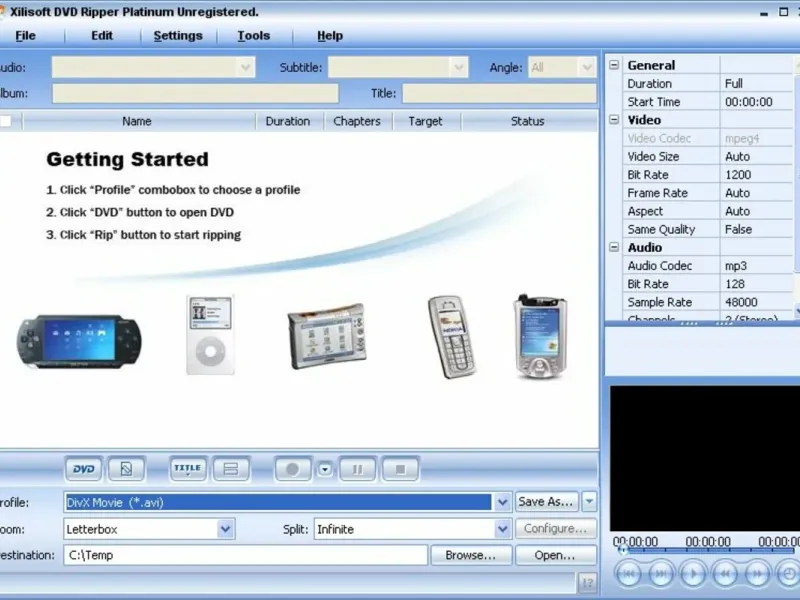Click into the Album text field
This screenshot has width=800, height=600.
click(x=195, y=93)
